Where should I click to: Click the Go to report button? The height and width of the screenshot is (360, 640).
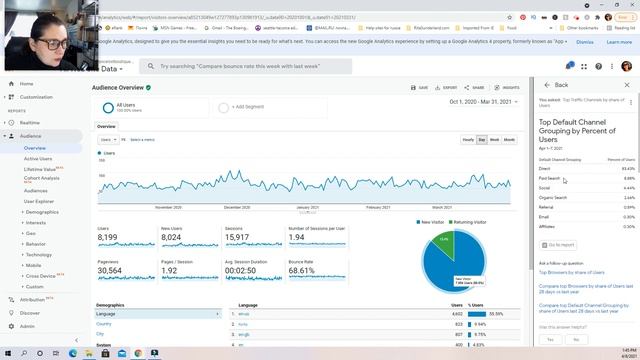[558, 245]
